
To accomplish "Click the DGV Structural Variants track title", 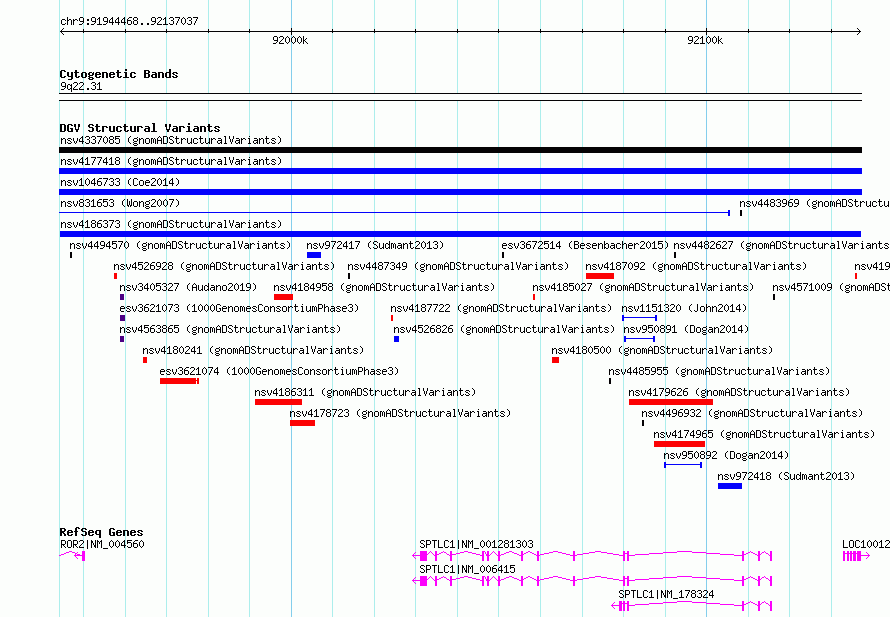I will tap(140, 128).
